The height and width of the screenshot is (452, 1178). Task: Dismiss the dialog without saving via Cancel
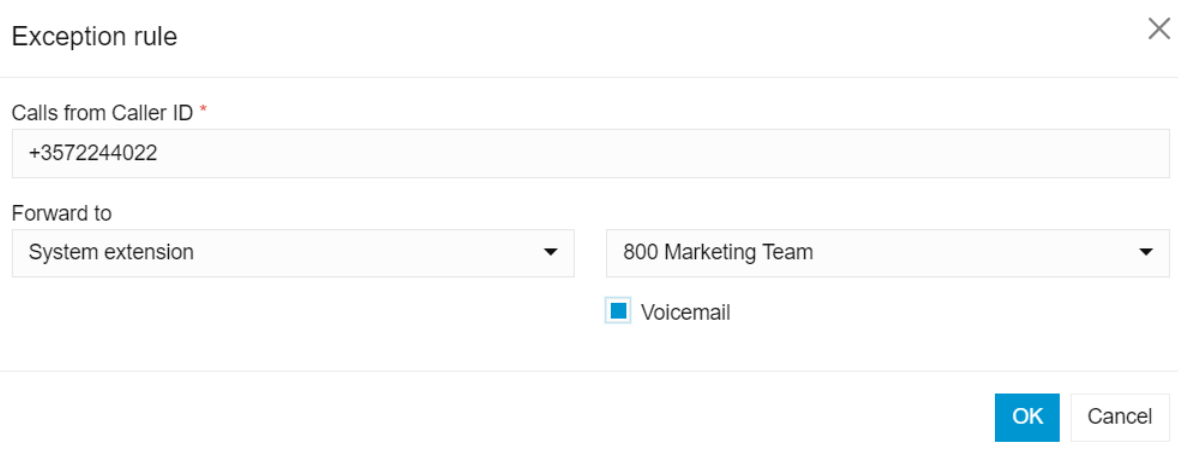tap(1119, 417)
